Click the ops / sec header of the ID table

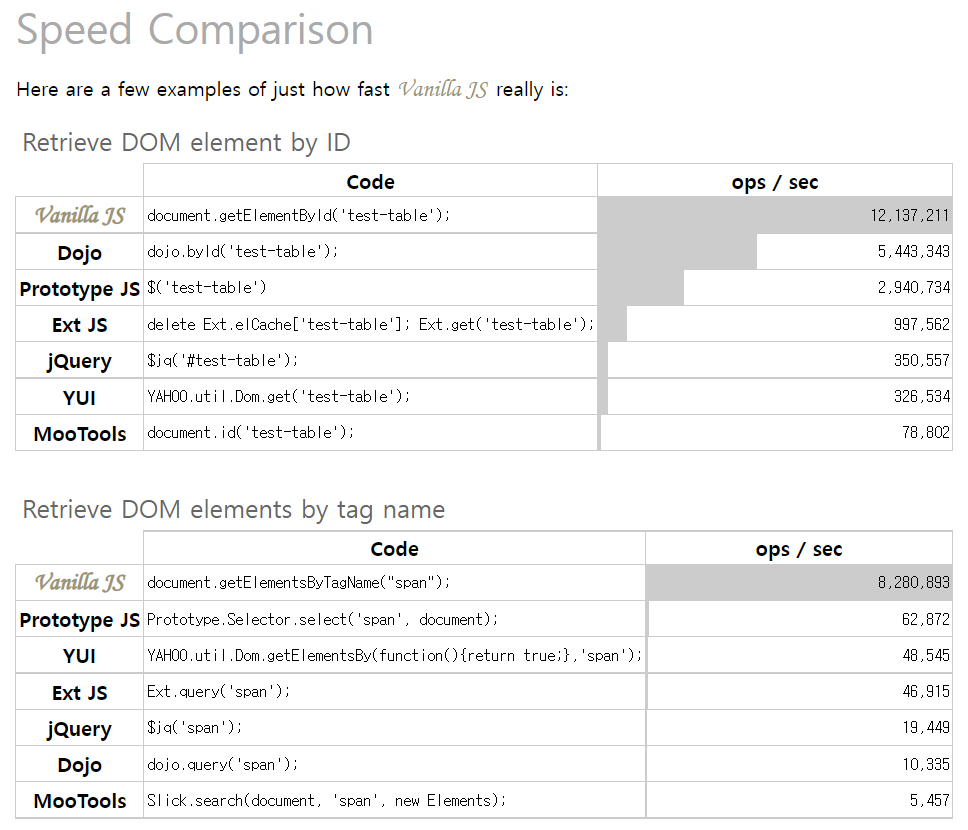[x=775, y=183]
